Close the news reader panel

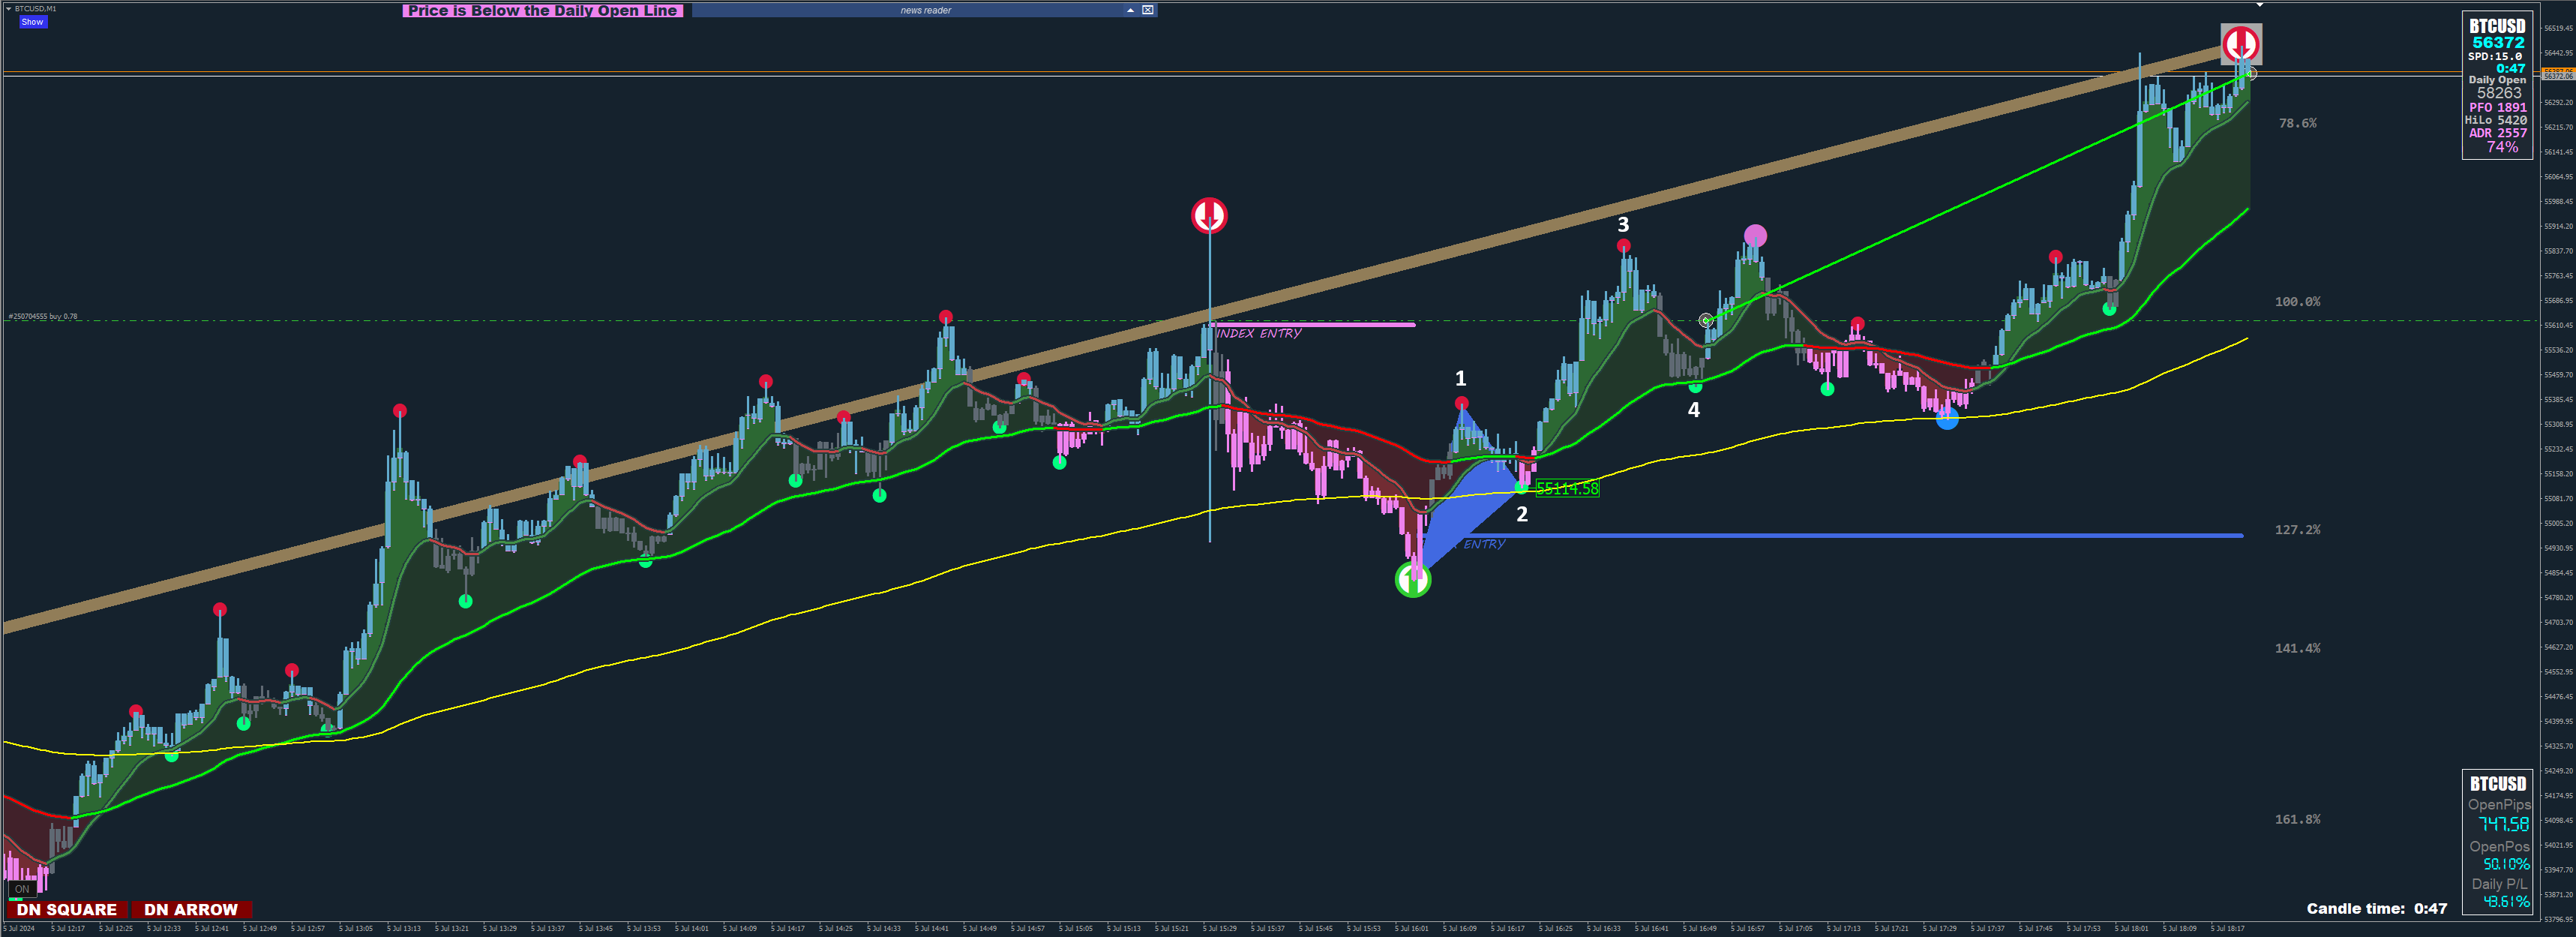1148,10
